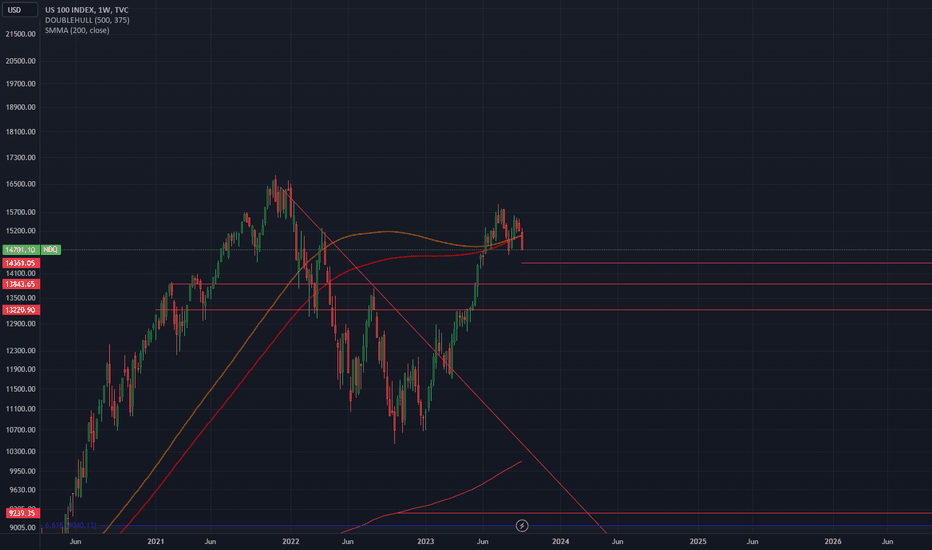Click the 2022 time axis label
The width and height of the screenshot is (932, 550).
tap(291, 542)
